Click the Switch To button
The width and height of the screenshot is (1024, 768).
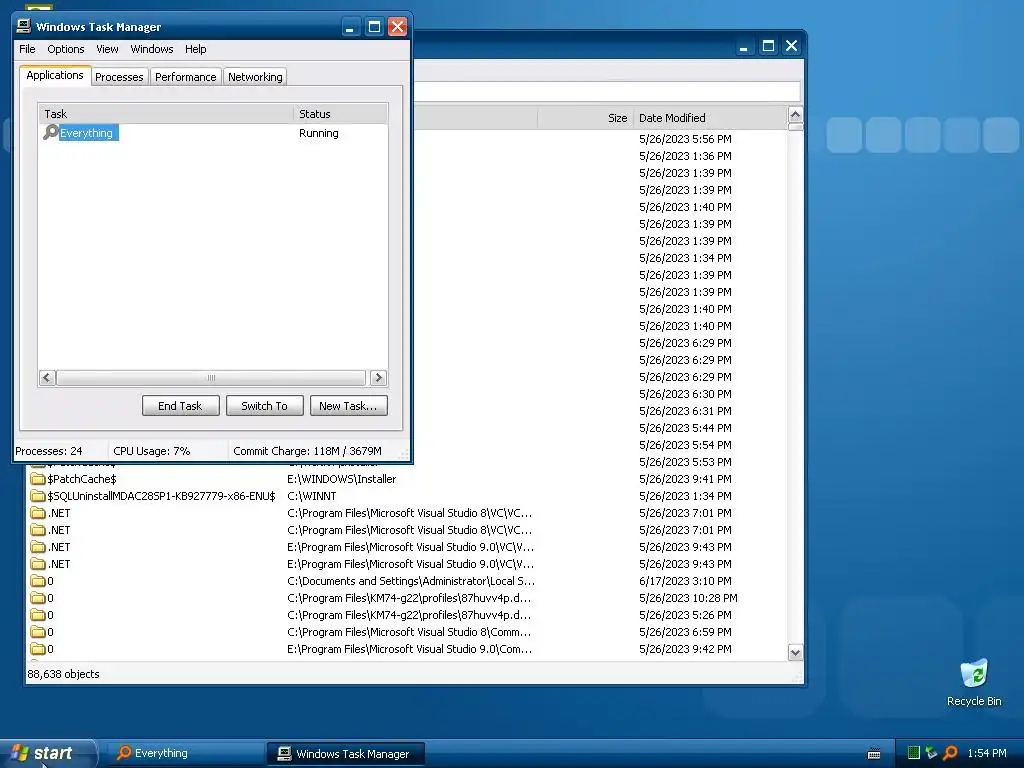[264, 406]
